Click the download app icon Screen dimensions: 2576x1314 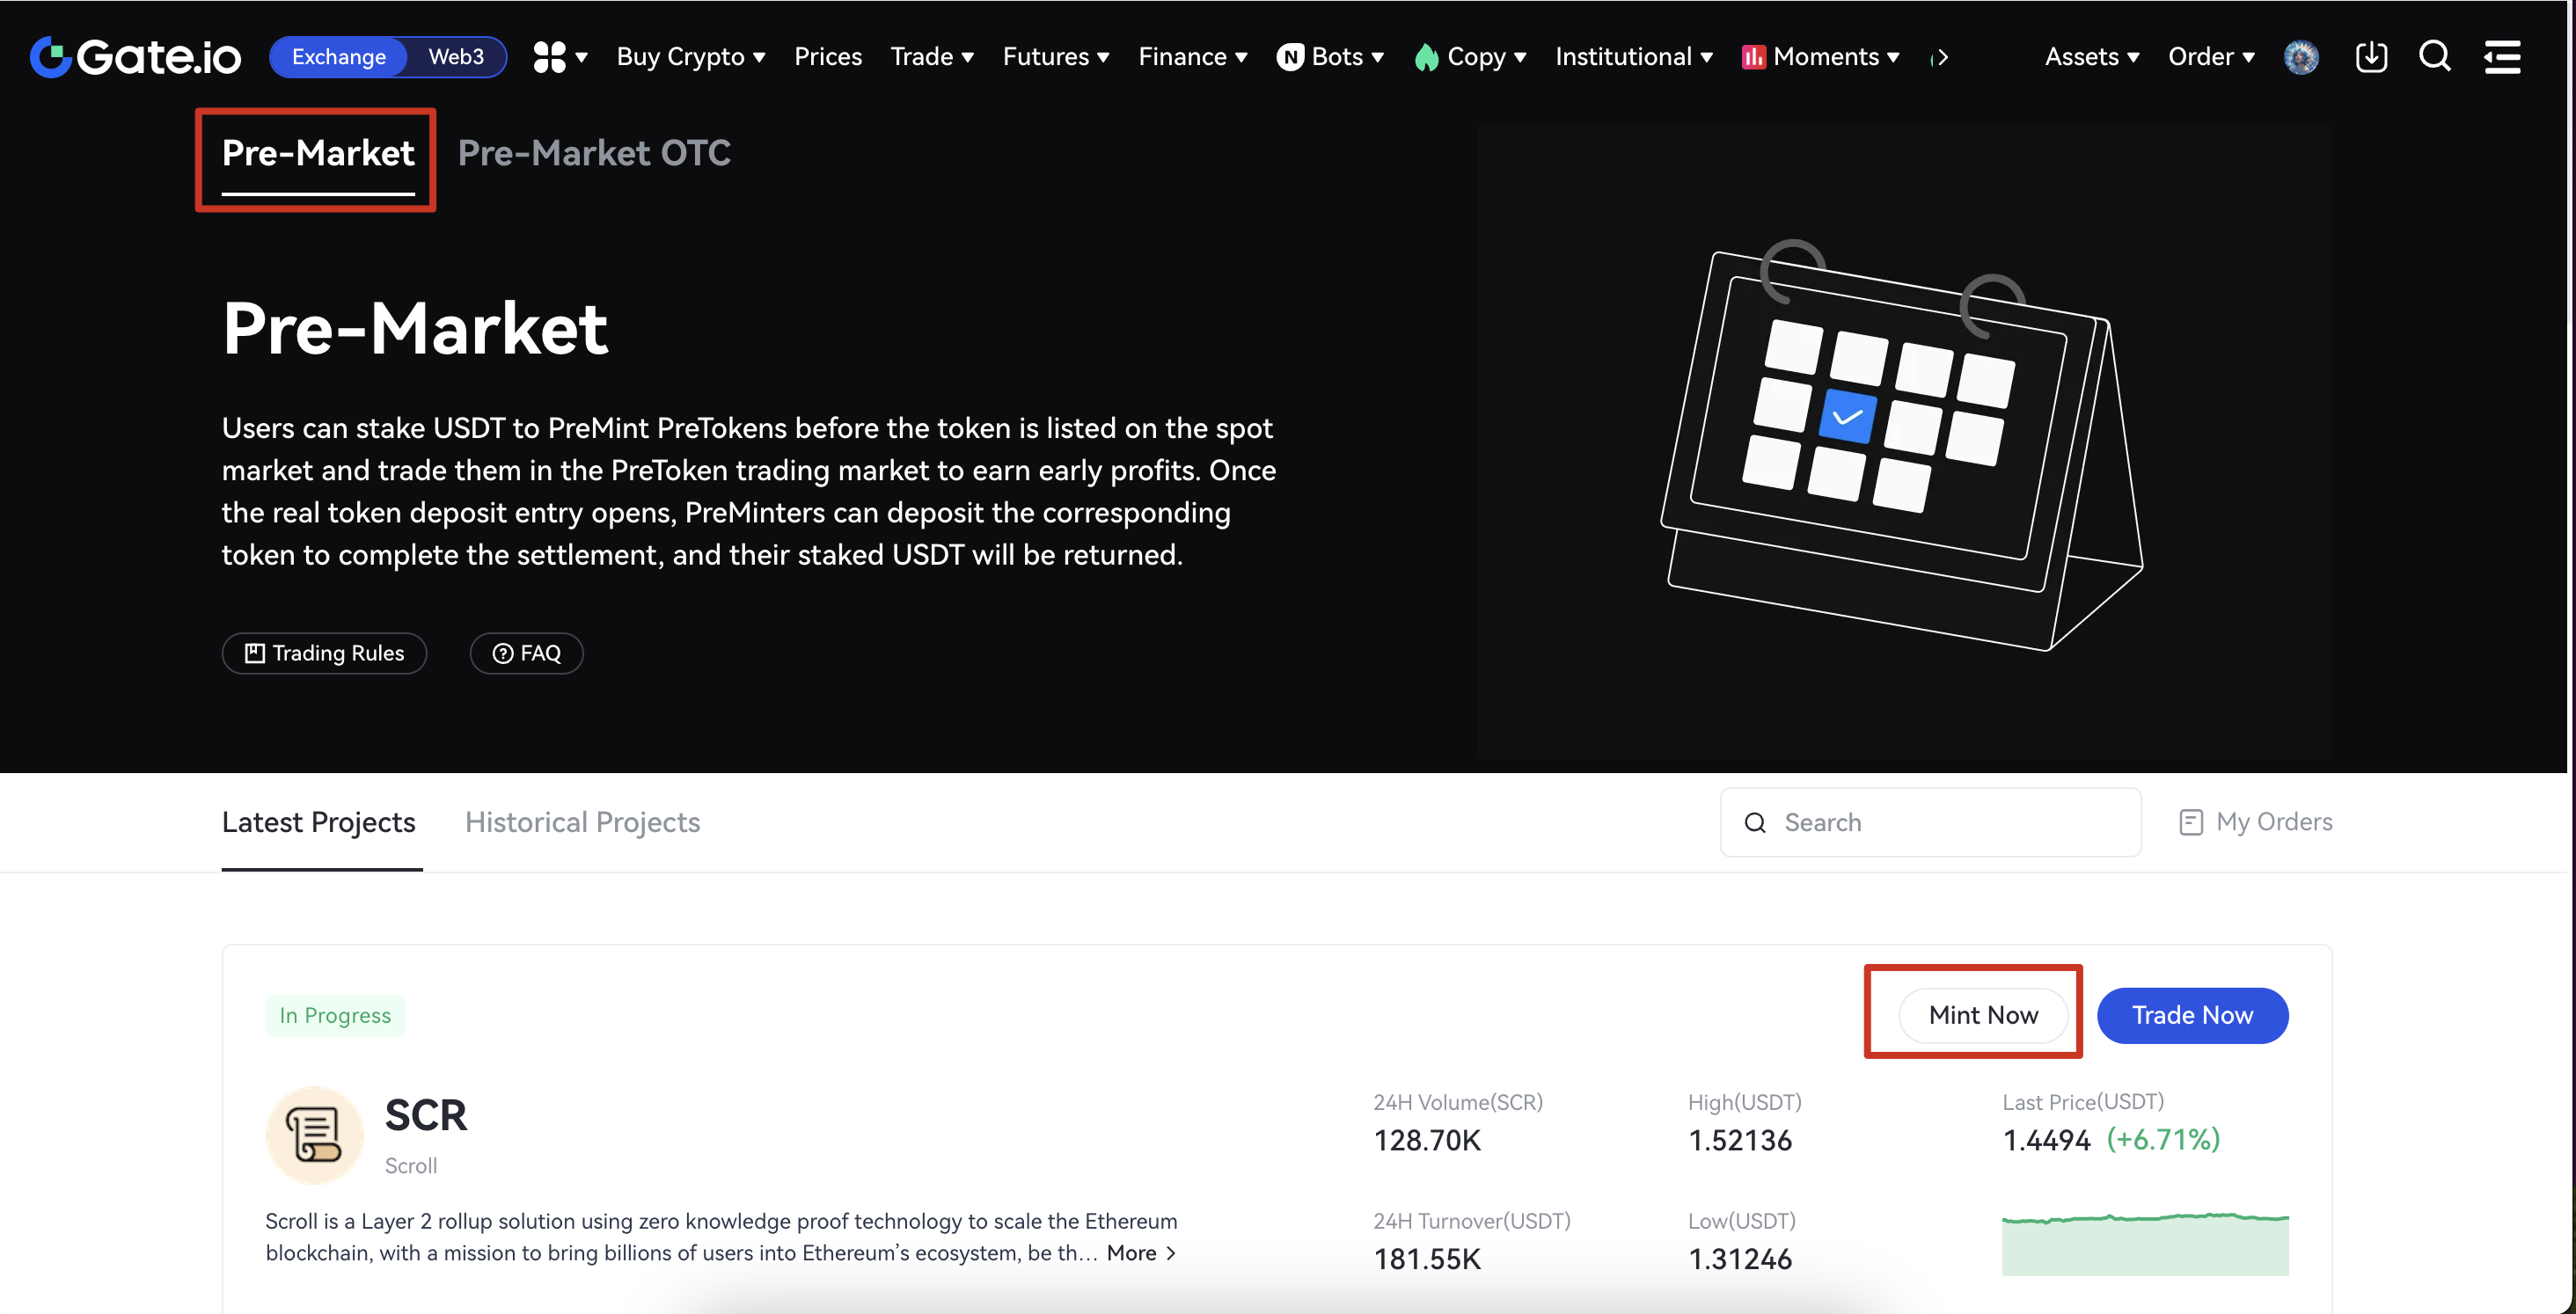coord(2371,57)
